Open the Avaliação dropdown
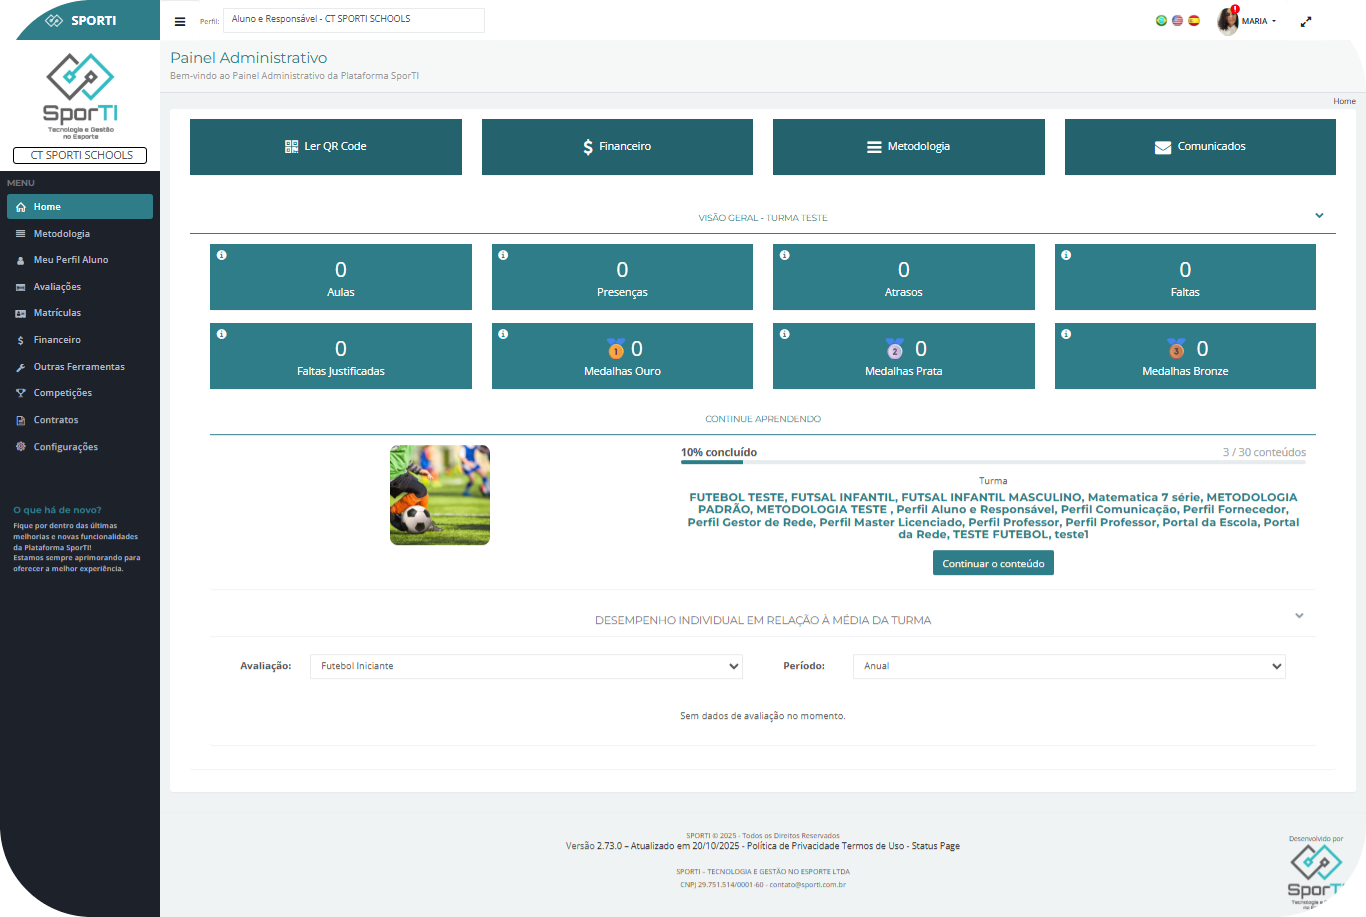1366x917 pixels. 526,666
